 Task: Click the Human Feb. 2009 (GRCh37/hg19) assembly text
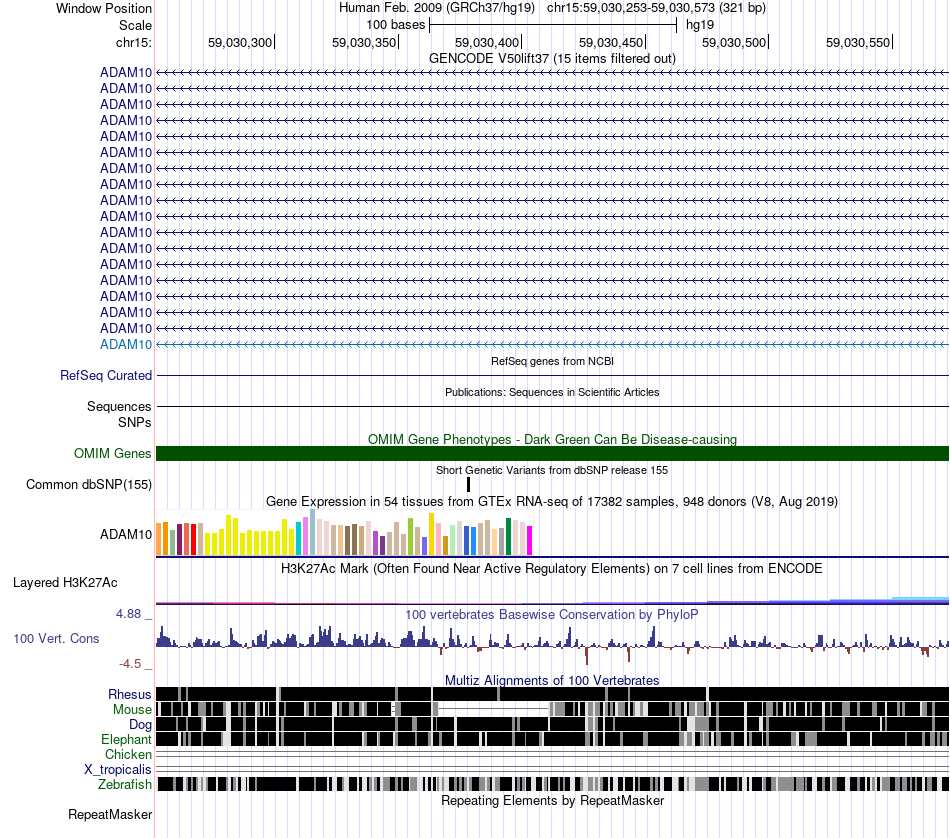pos(437,8)
